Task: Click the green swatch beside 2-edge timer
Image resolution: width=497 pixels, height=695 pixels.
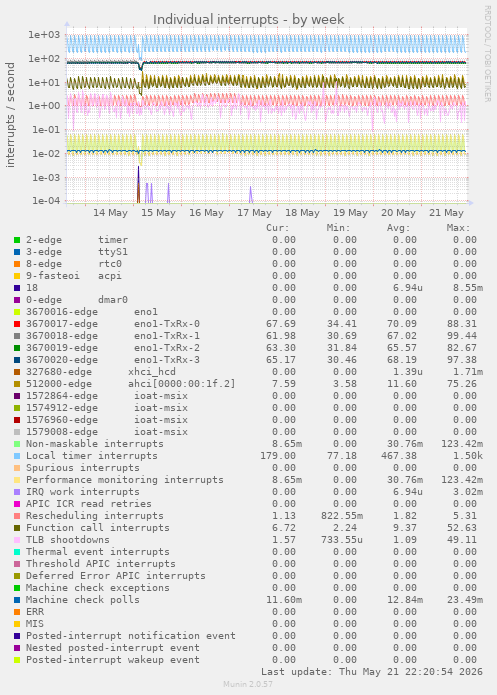Action: coord(17,240)
